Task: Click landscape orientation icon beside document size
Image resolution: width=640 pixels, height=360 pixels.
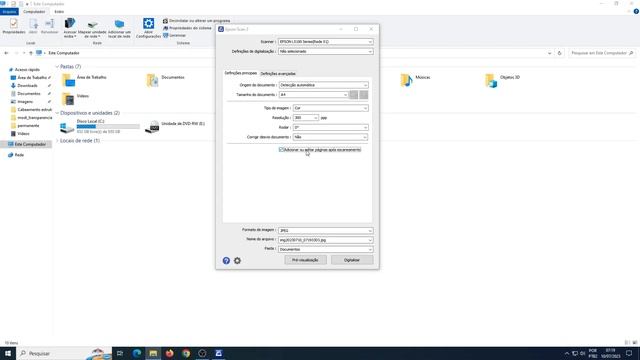Action: pos(363,95)
